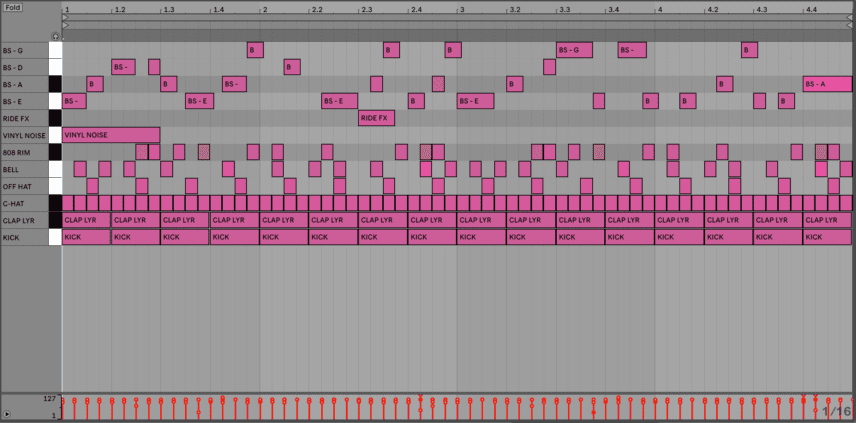Select the long VINYL NOISE note
The height and width of the screenshot is (423, 856).
[x=111, y=135]
